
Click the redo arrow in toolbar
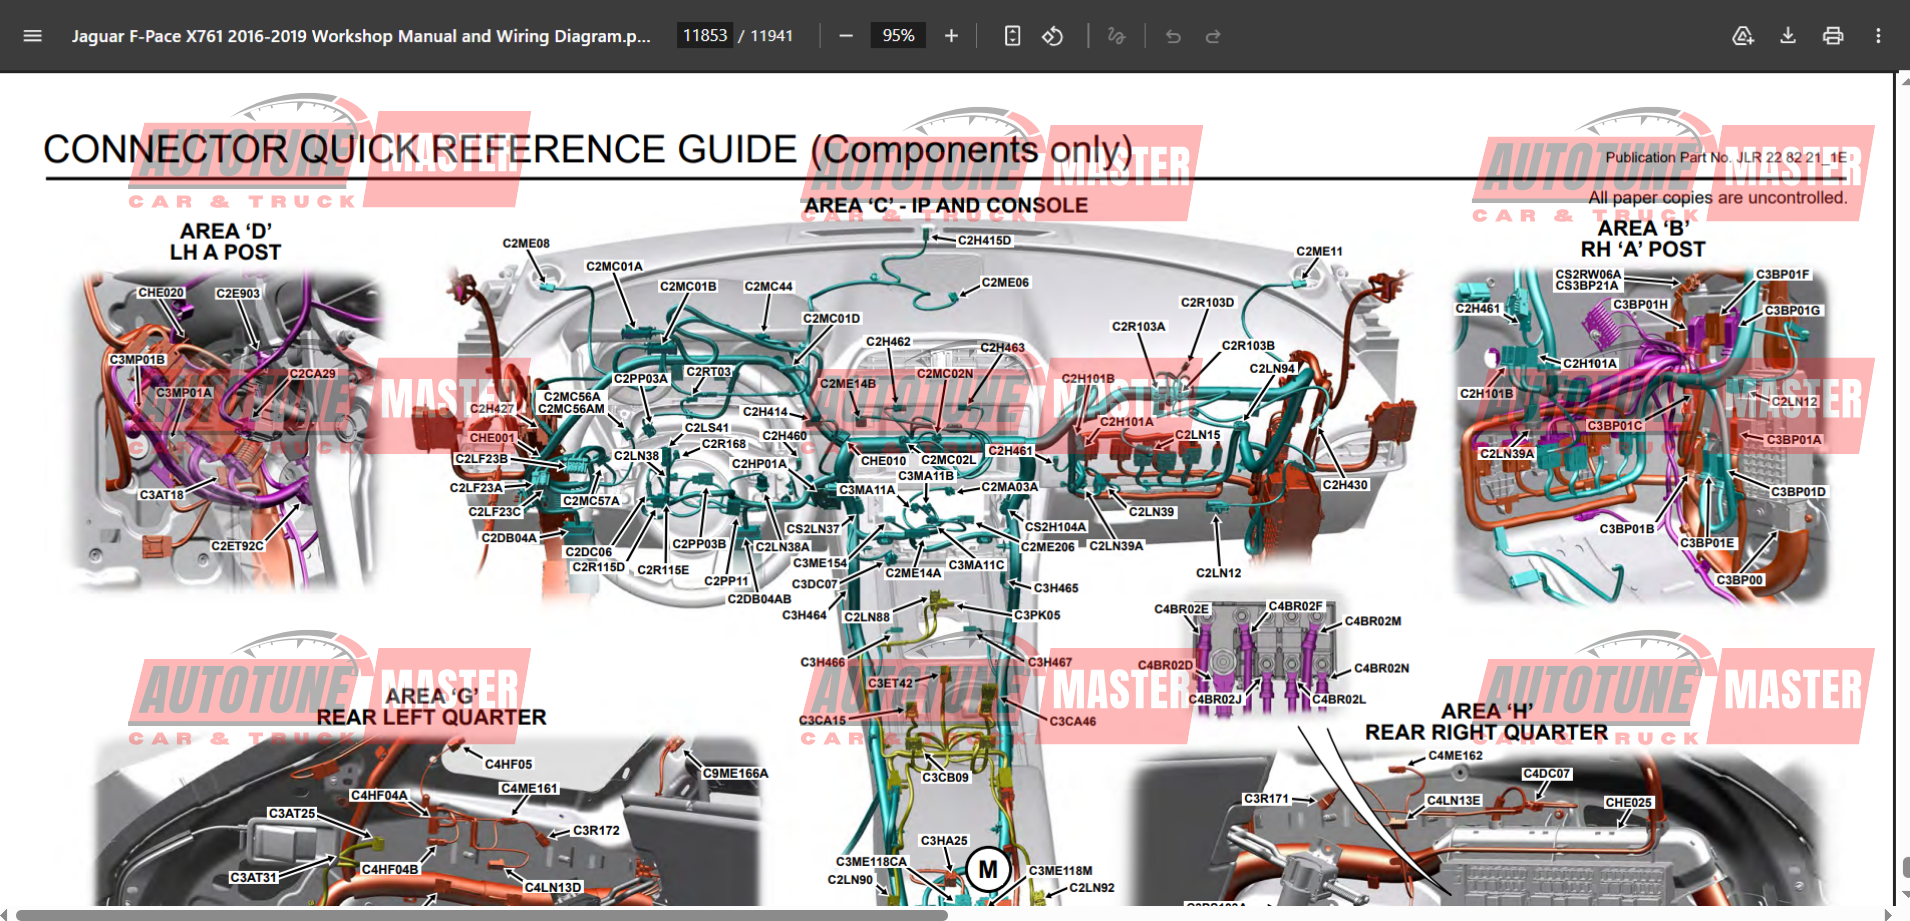point(1213,36)
